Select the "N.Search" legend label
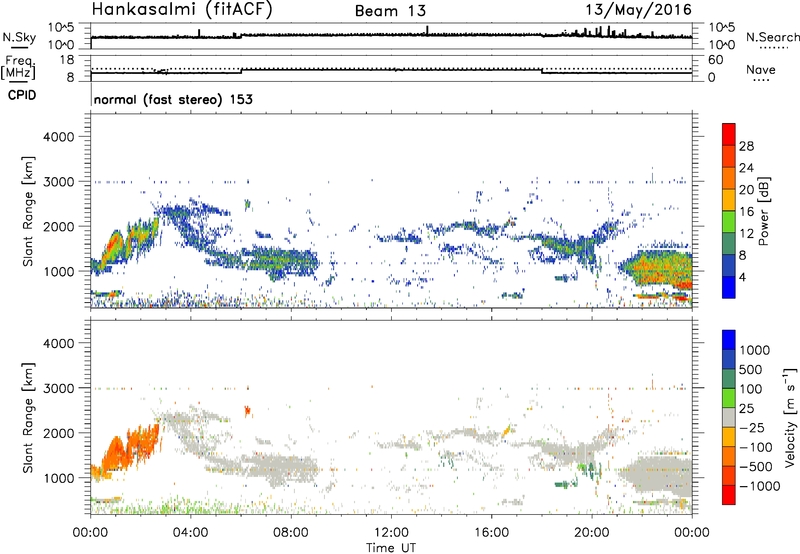This screenshot has height=554, width=800. point(772,37)
